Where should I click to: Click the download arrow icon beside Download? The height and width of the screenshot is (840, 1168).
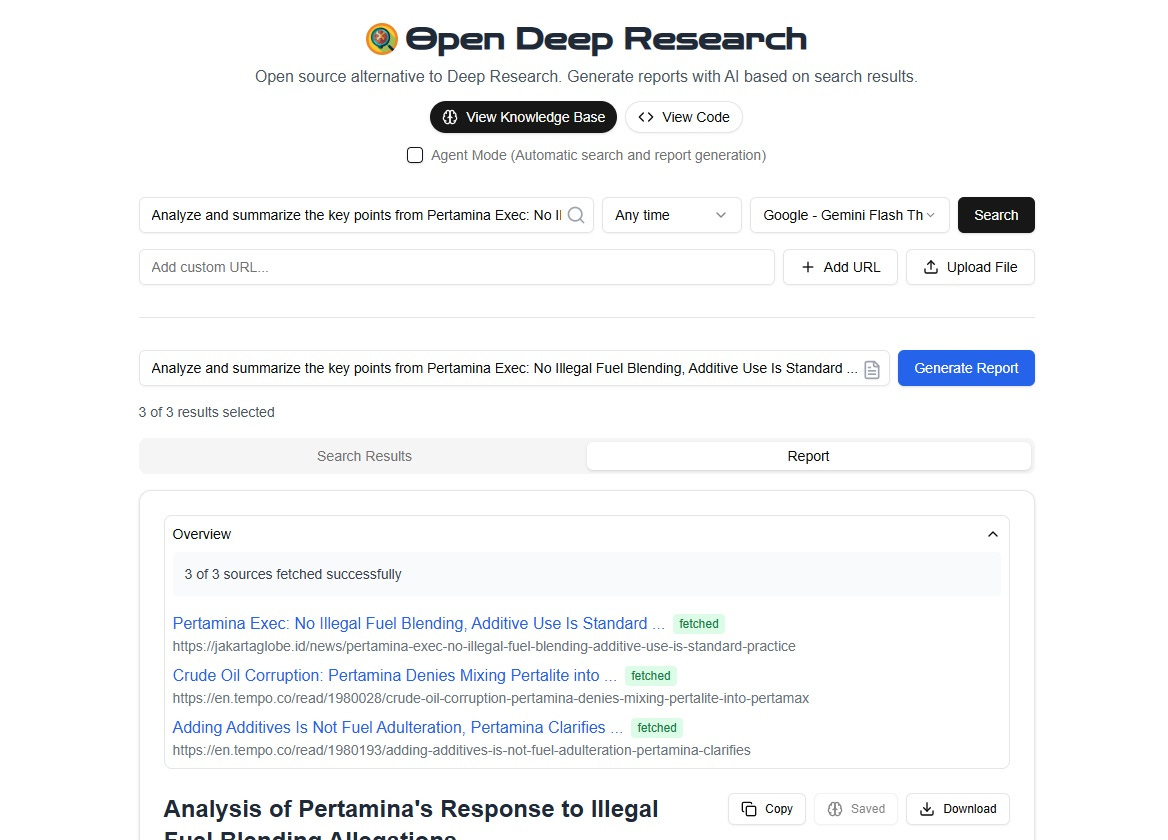pos(927,809)
